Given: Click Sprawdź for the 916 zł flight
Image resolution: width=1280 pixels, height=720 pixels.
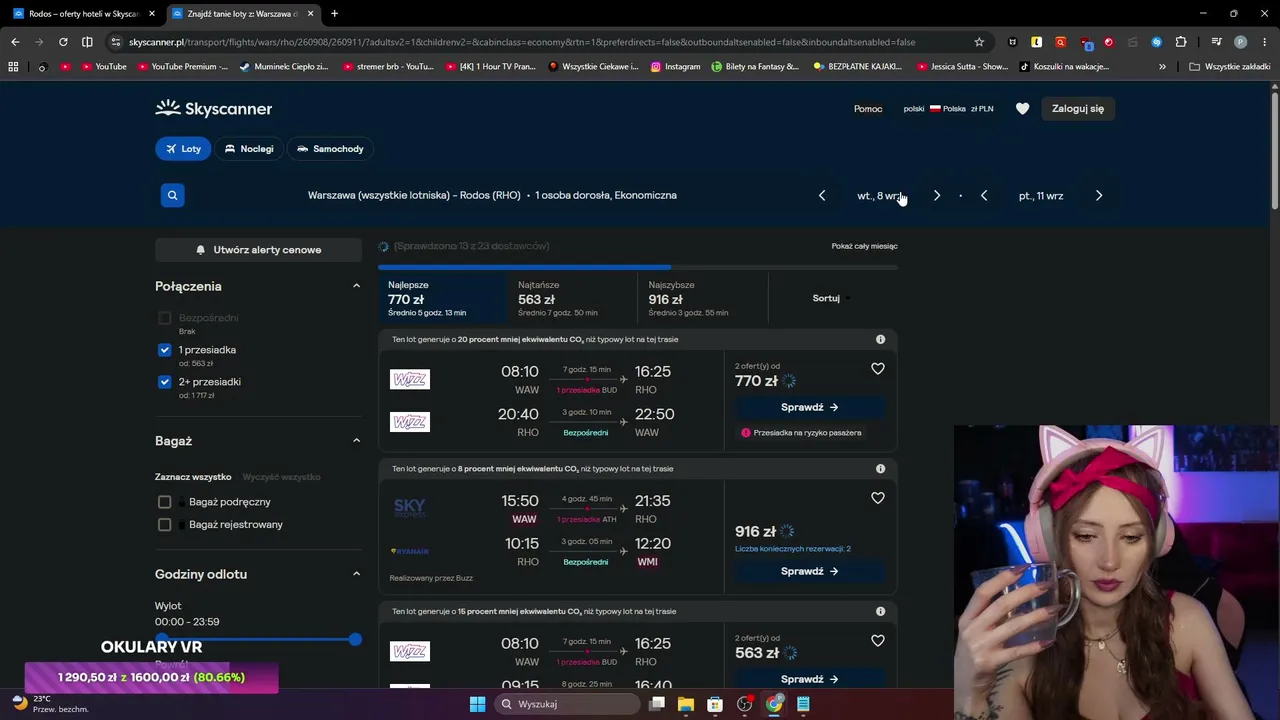Looking at the screenshot, I should (x=810, y=572).
